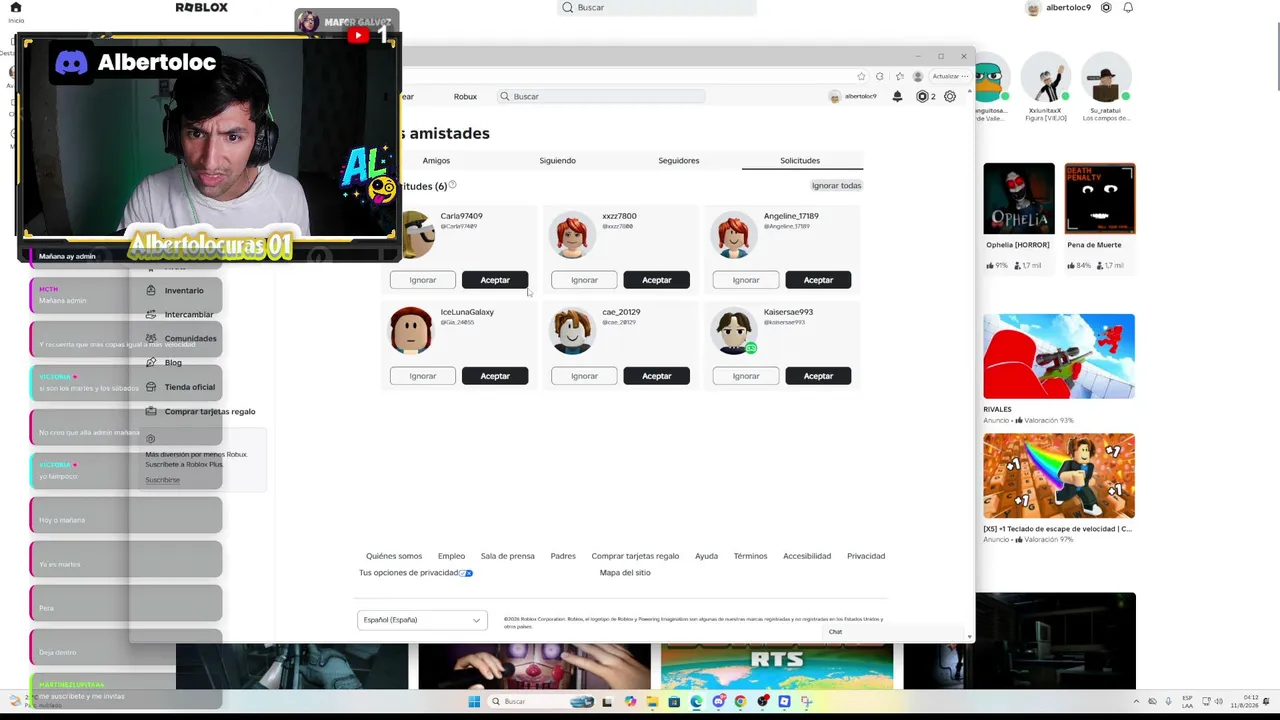Screen dimensions: 1280x720
Task: Open the Mapa del sitio link
Action: [x=625, y=573]
